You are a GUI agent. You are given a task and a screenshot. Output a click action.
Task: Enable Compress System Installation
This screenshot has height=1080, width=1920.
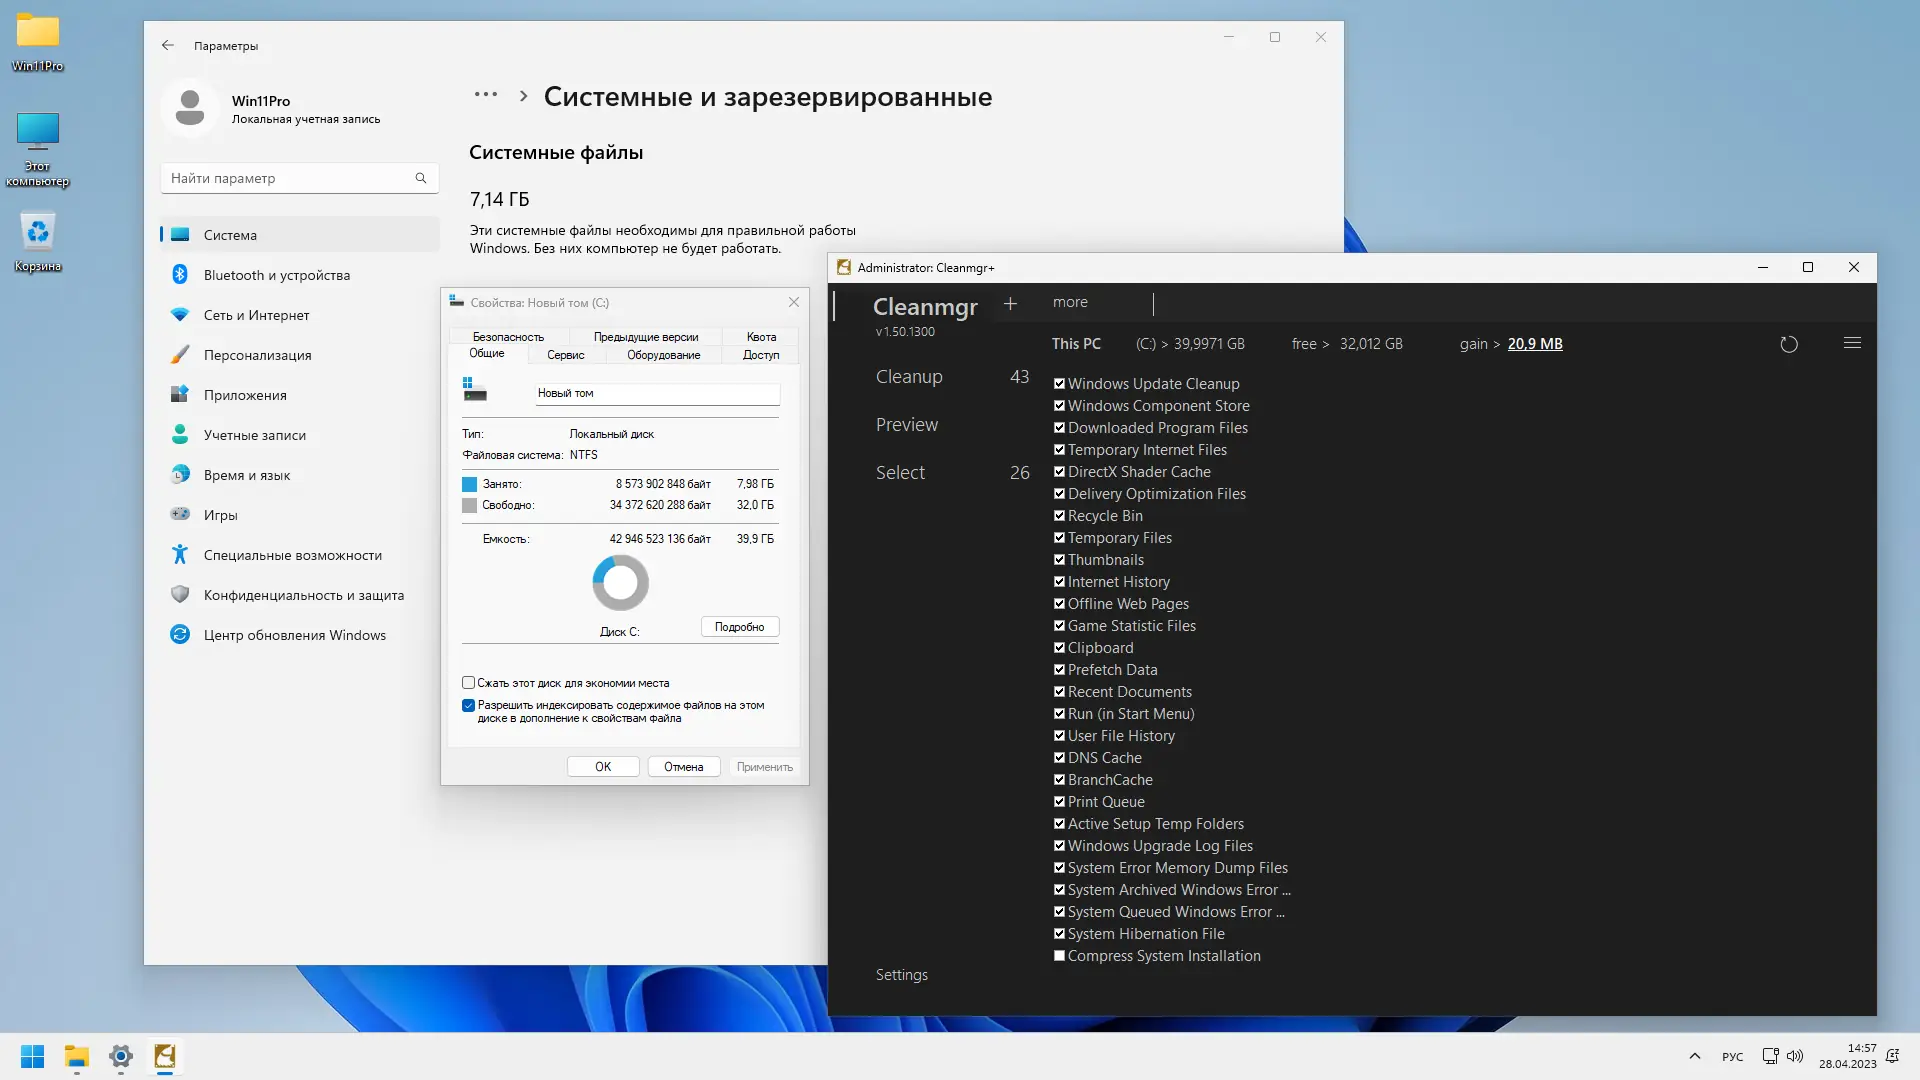1059,956
